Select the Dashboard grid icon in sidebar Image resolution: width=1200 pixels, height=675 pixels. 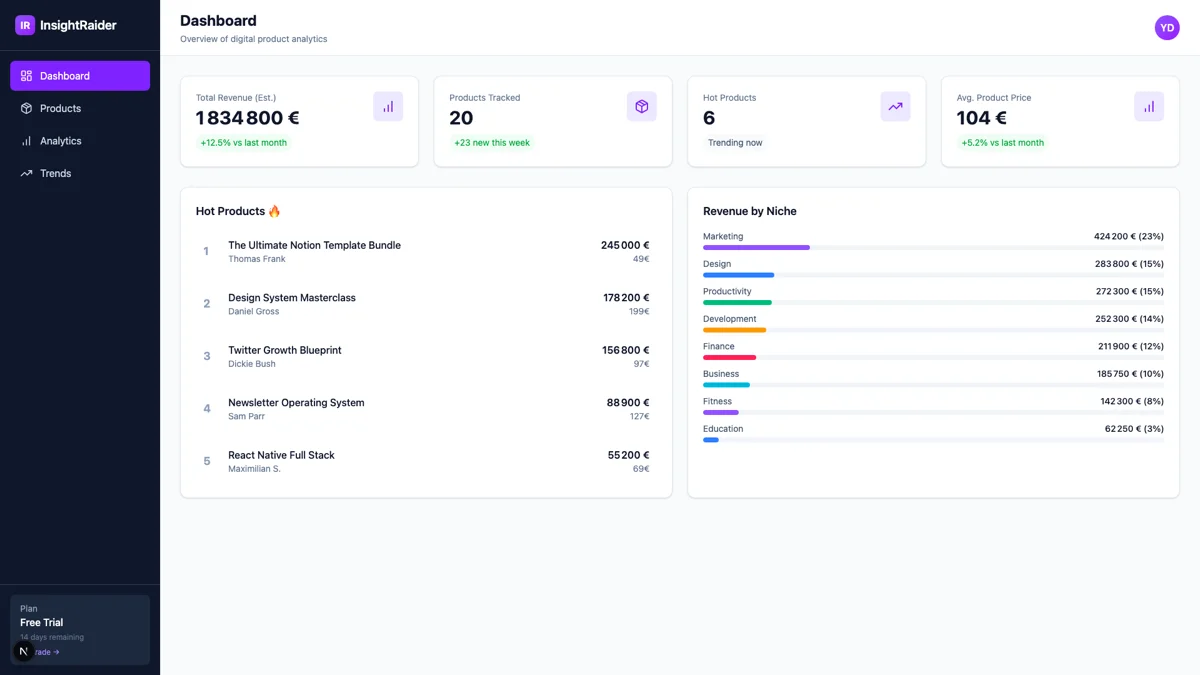(25, 75)
